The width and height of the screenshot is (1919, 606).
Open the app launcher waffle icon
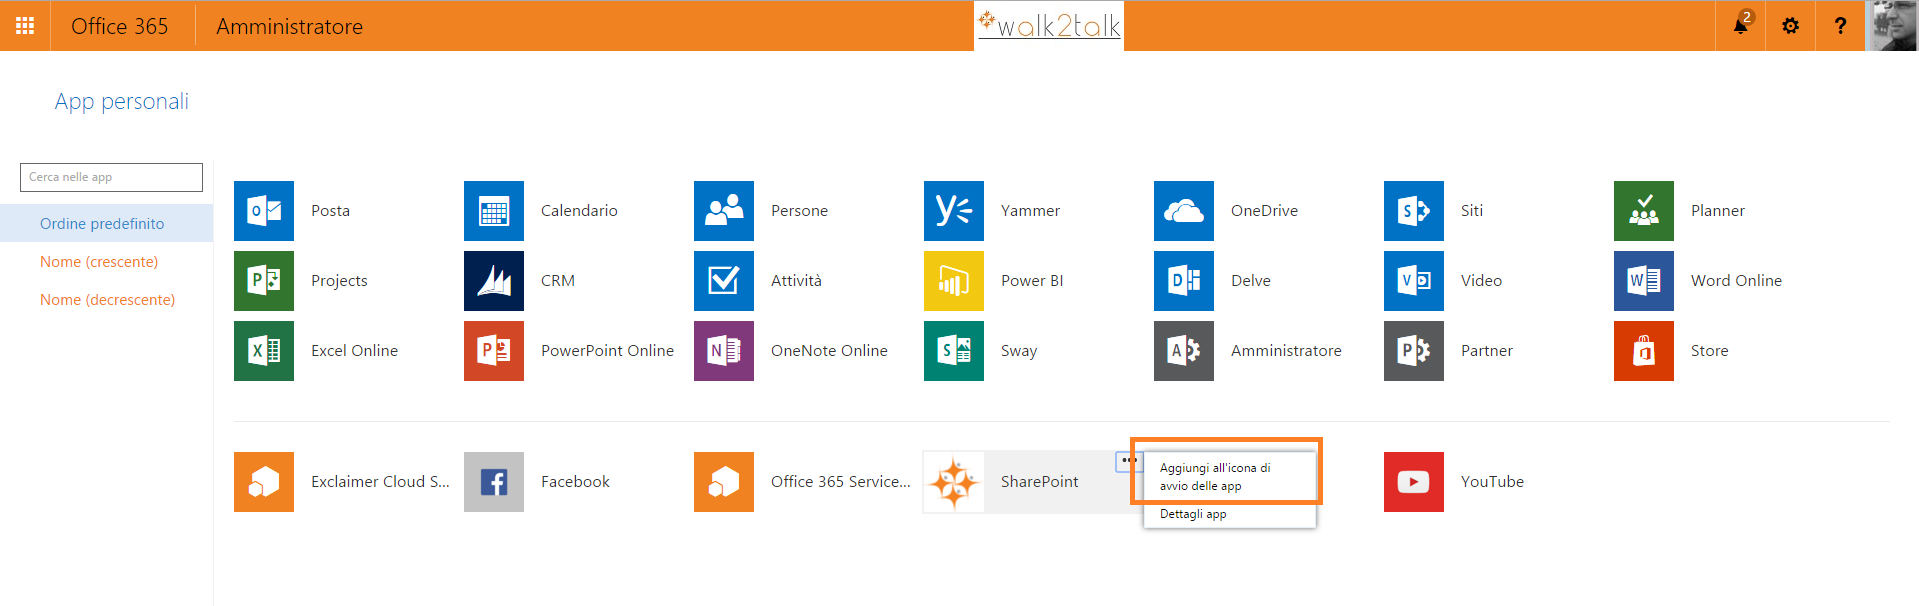click(25, 26)
